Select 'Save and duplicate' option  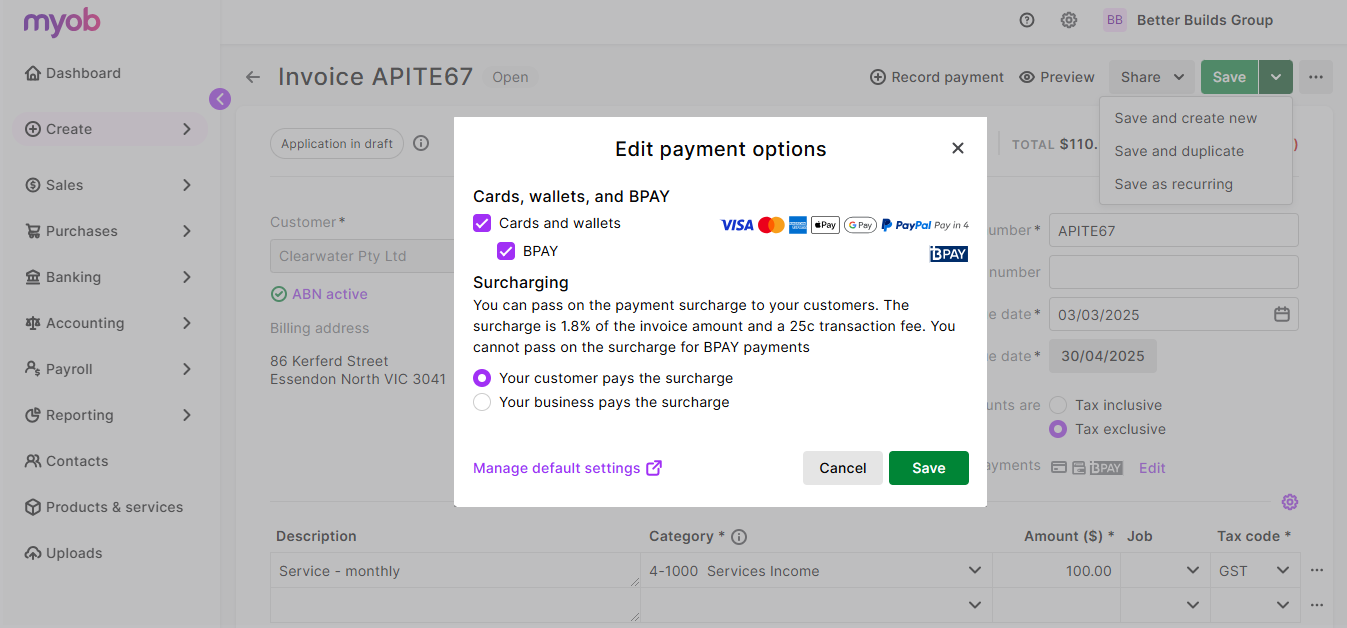(x=1178, y=150)
